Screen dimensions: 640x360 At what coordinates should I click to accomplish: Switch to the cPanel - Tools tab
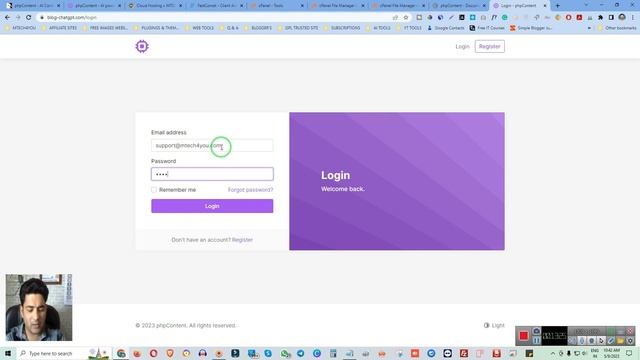[277, 6]
